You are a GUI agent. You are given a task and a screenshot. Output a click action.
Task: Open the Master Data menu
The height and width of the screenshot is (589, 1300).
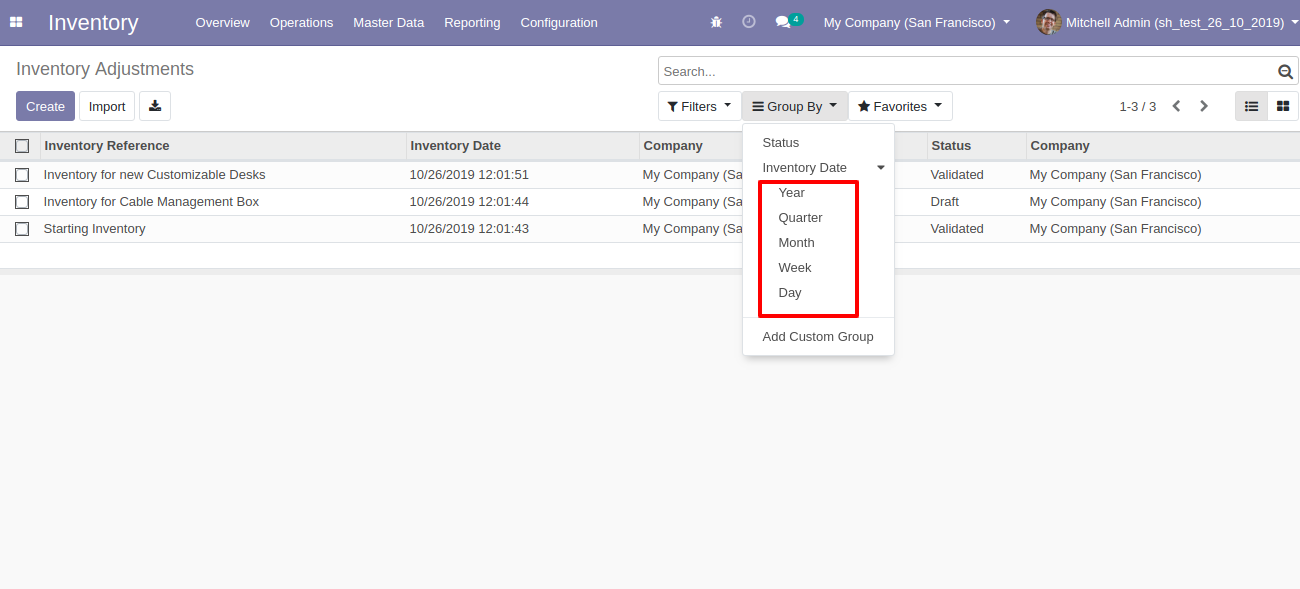(x=388, y=22)
